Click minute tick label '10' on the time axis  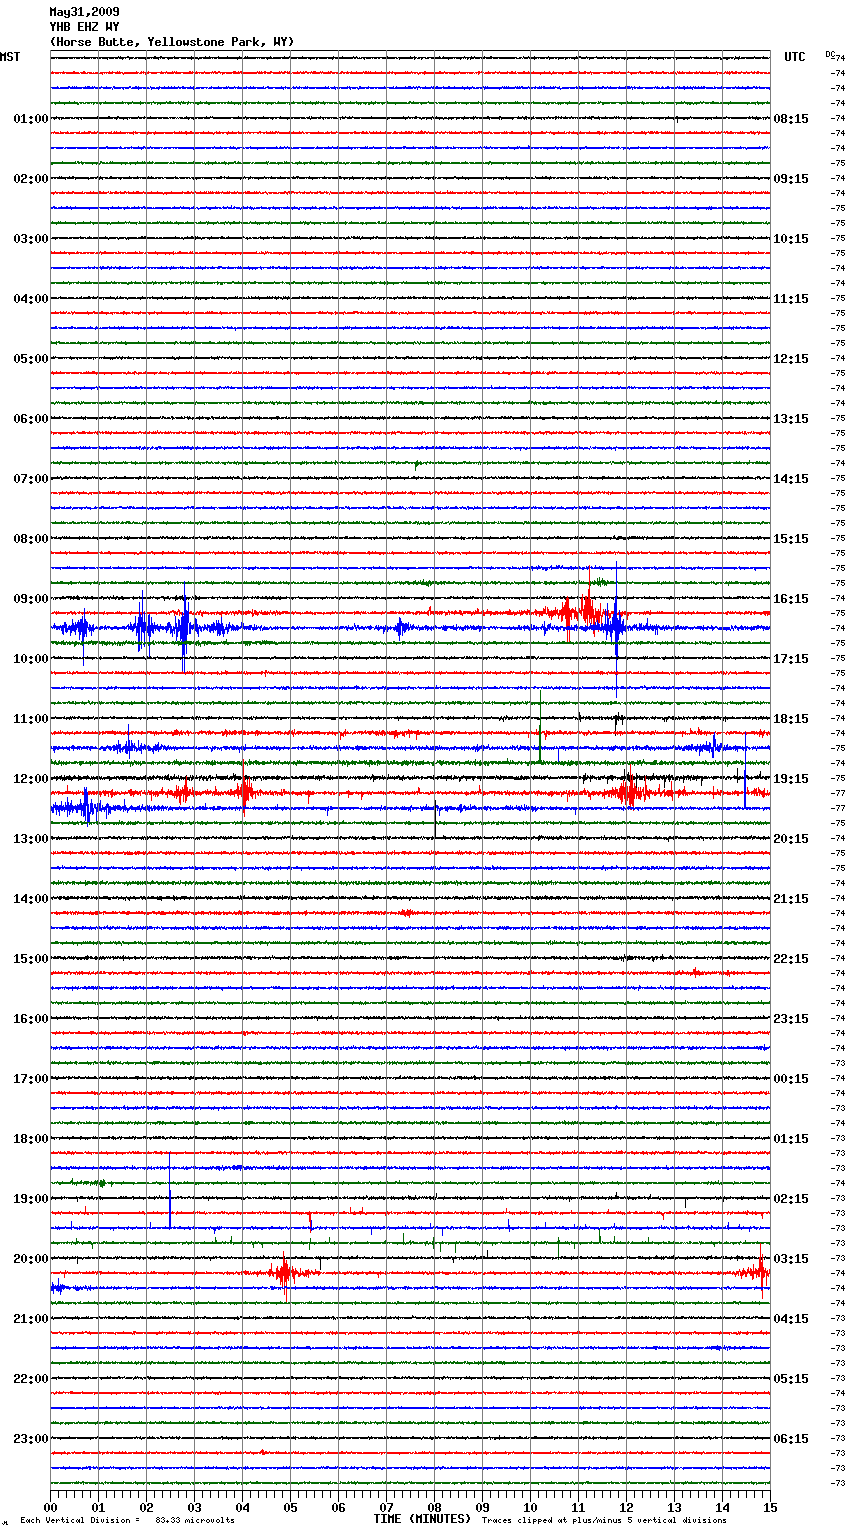click(530, 1508)
